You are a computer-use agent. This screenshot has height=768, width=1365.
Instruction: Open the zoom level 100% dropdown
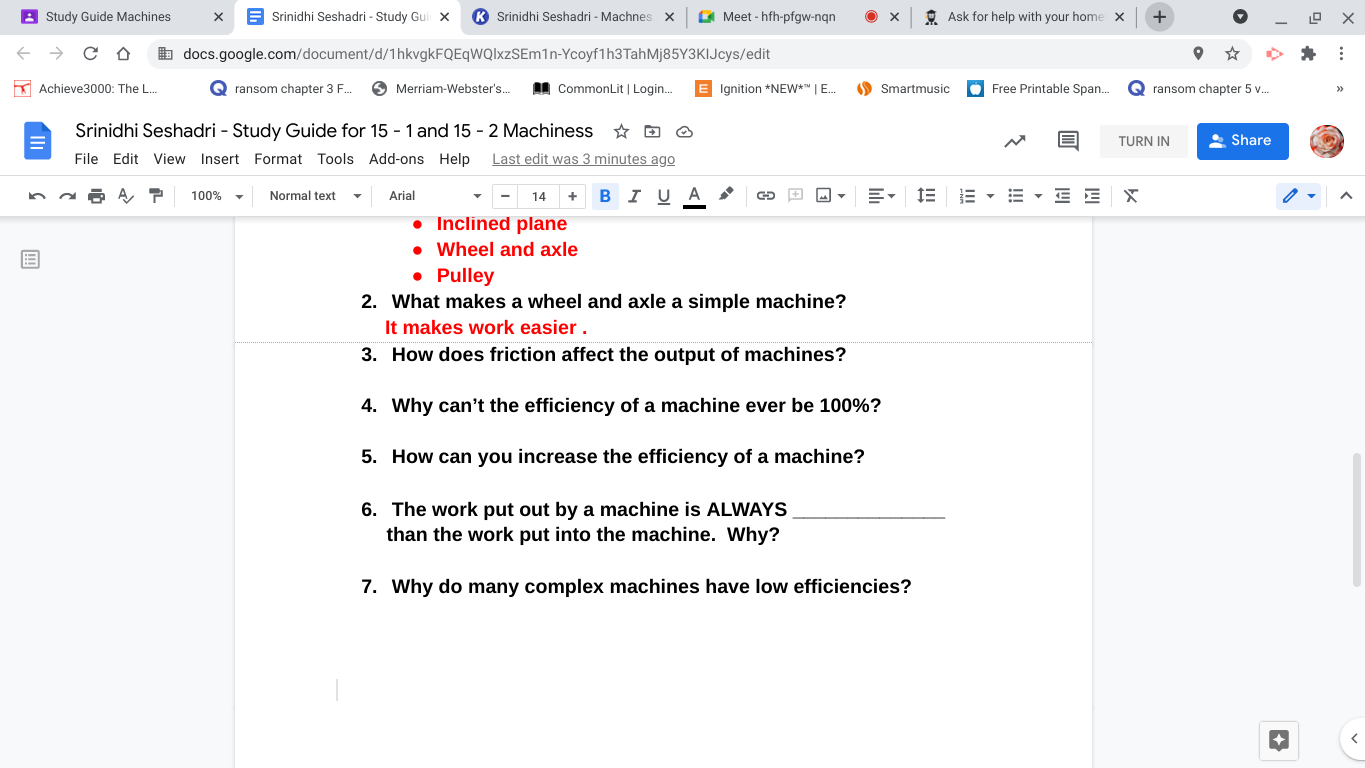[216, 196]
